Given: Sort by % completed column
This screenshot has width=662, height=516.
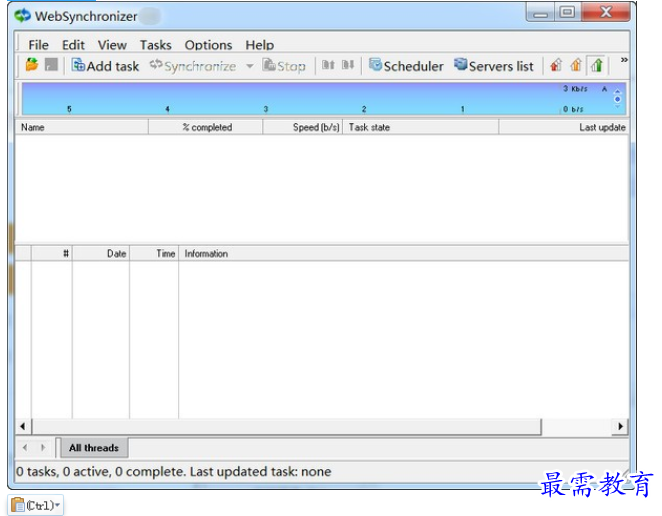Looking at the screenshot, I should pyautogui.click(x=206, y=127).
